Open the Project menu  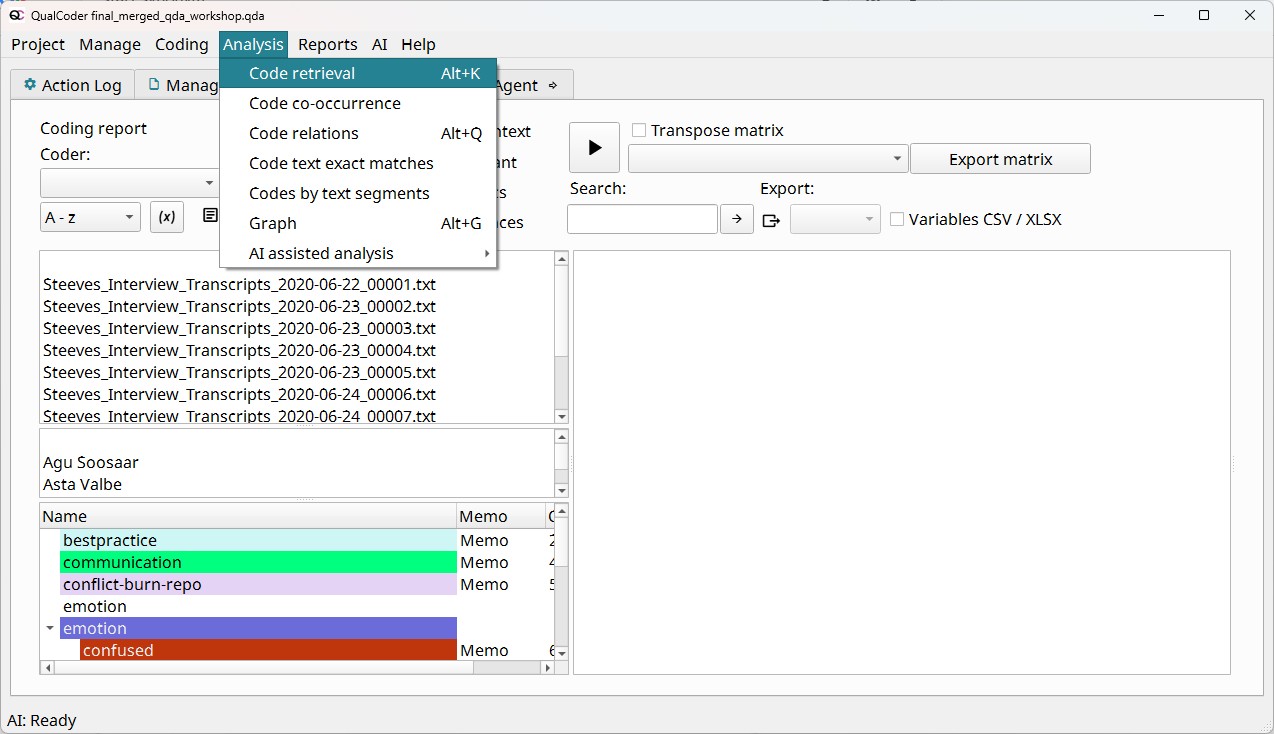tap(38, 44)
